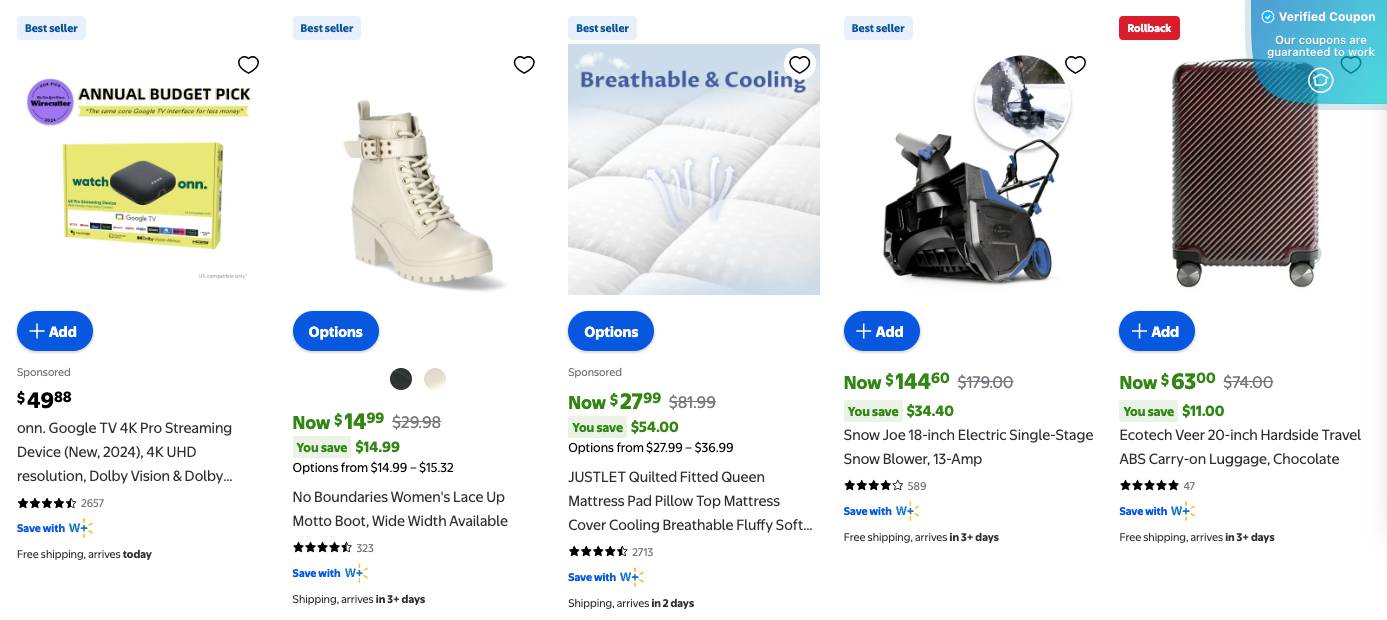Click the heart icon on the mattress pad cover
The image size is (1387, 620).
pyautogui.click(x=799, y=64)
